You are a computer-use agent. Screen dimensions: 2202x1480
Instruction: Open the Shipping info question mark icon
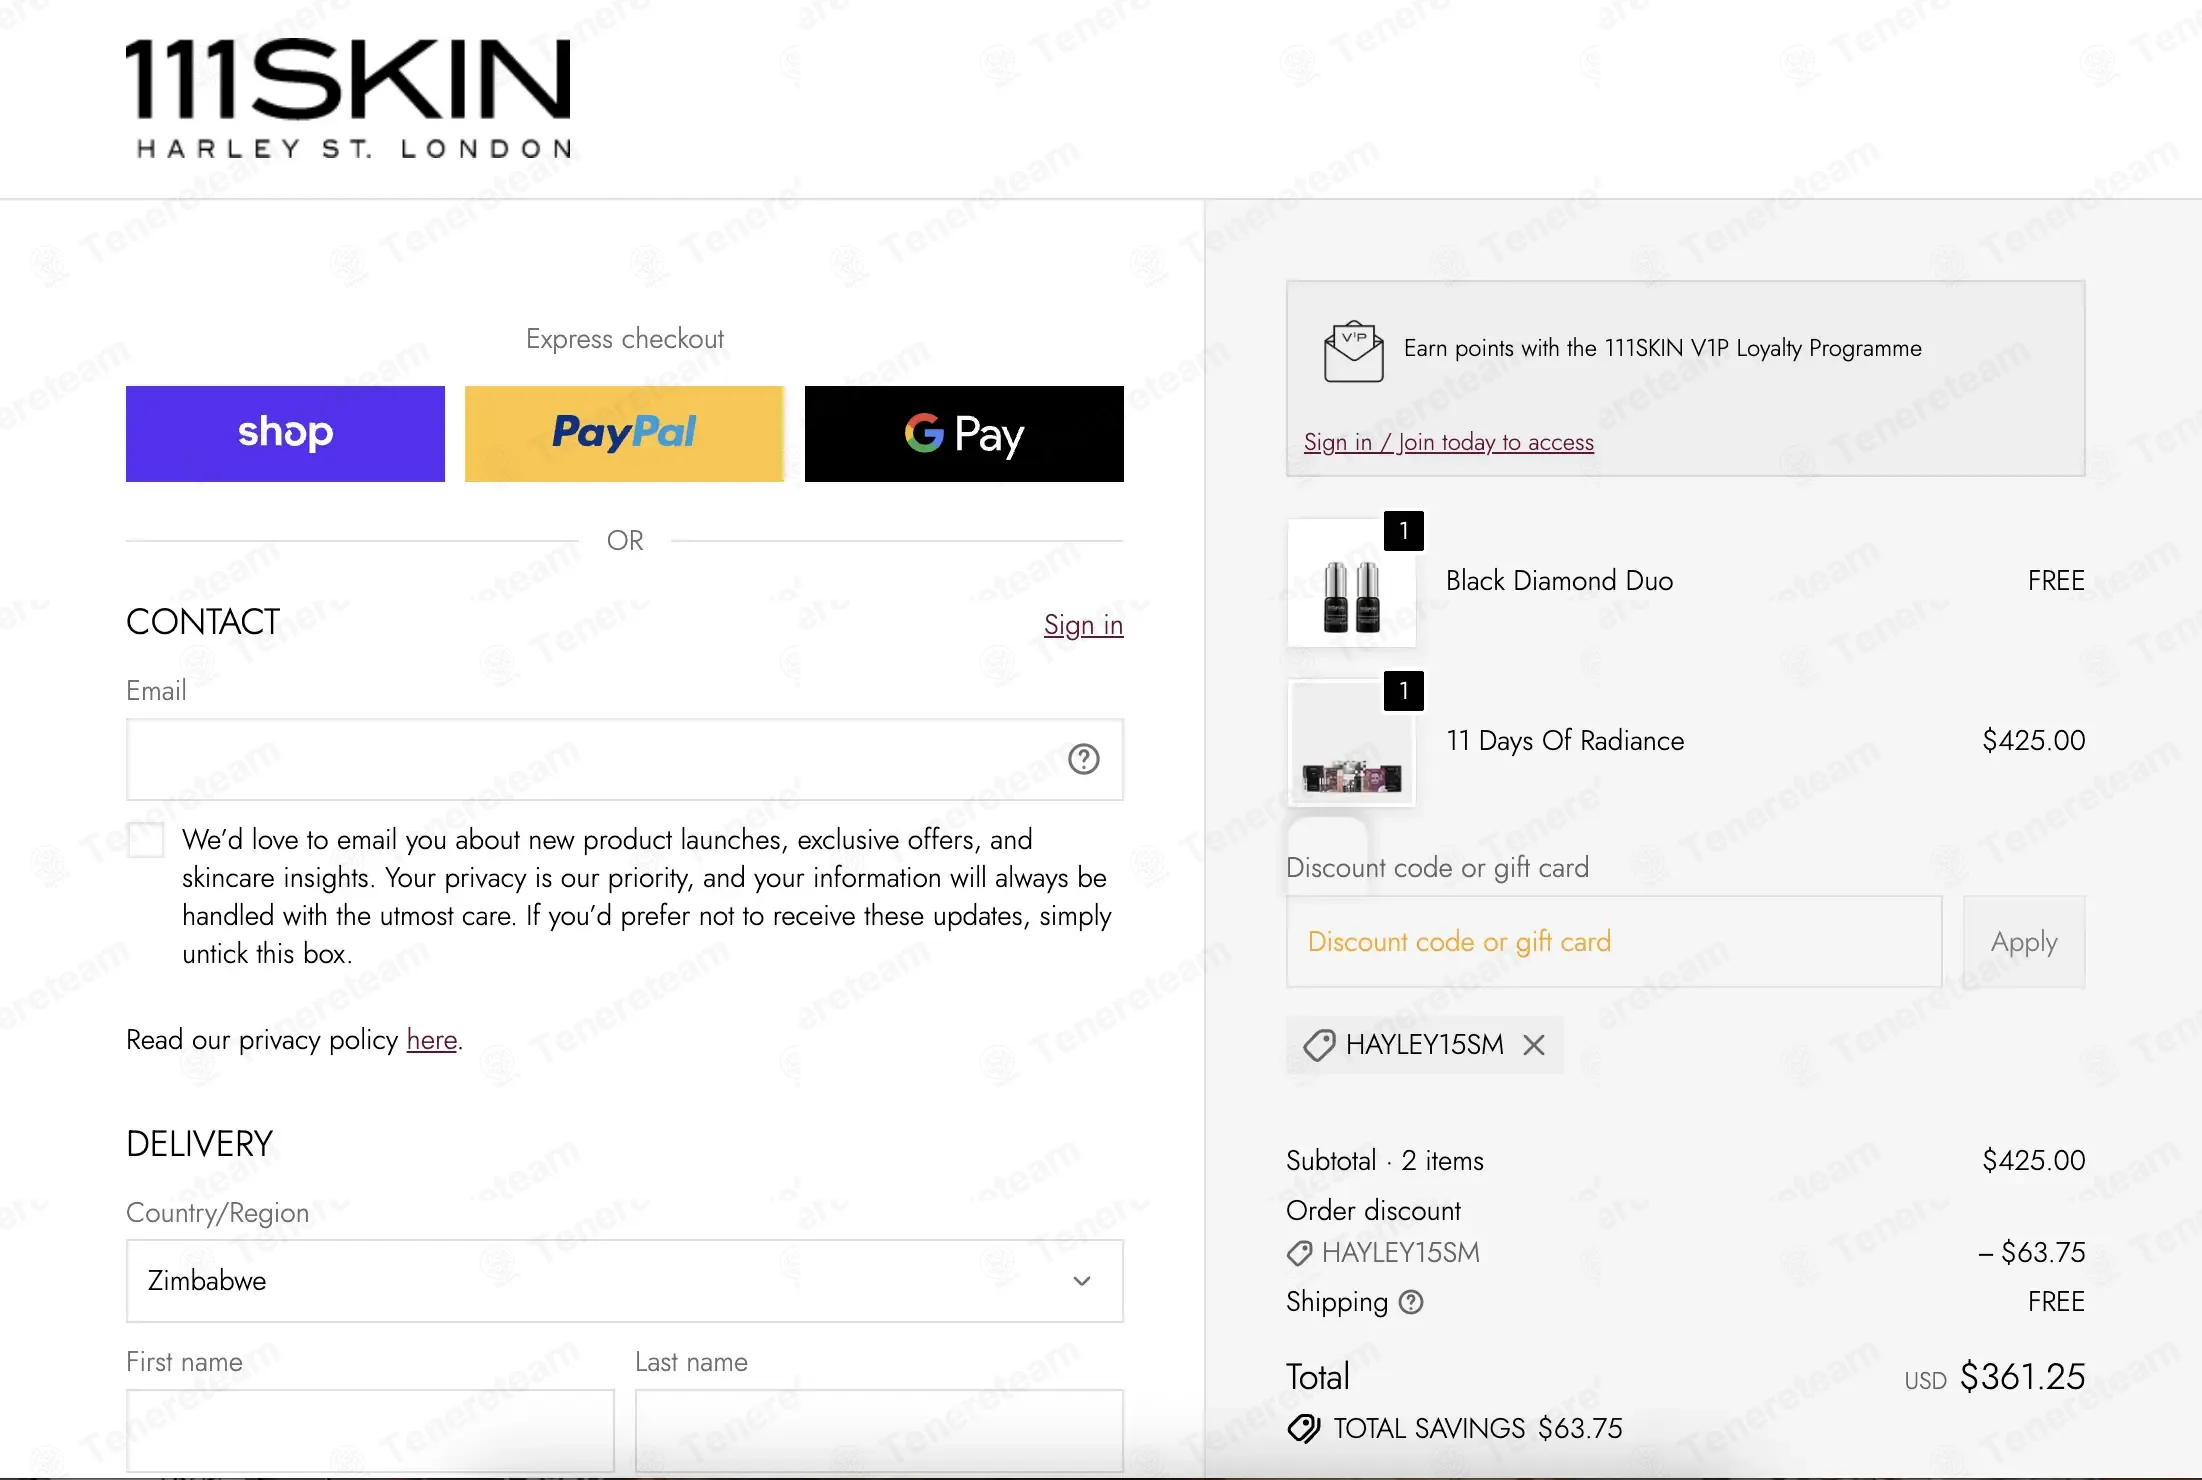(1411, 1302)
